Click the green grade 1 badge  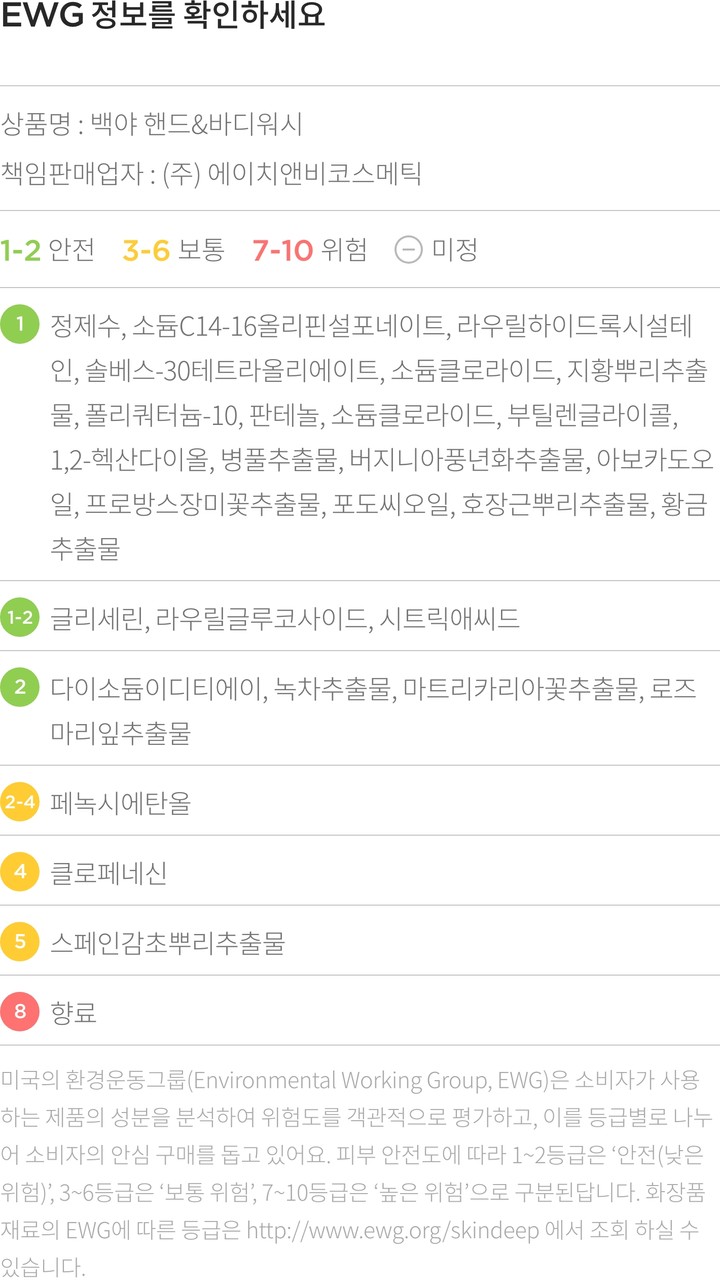19,325
